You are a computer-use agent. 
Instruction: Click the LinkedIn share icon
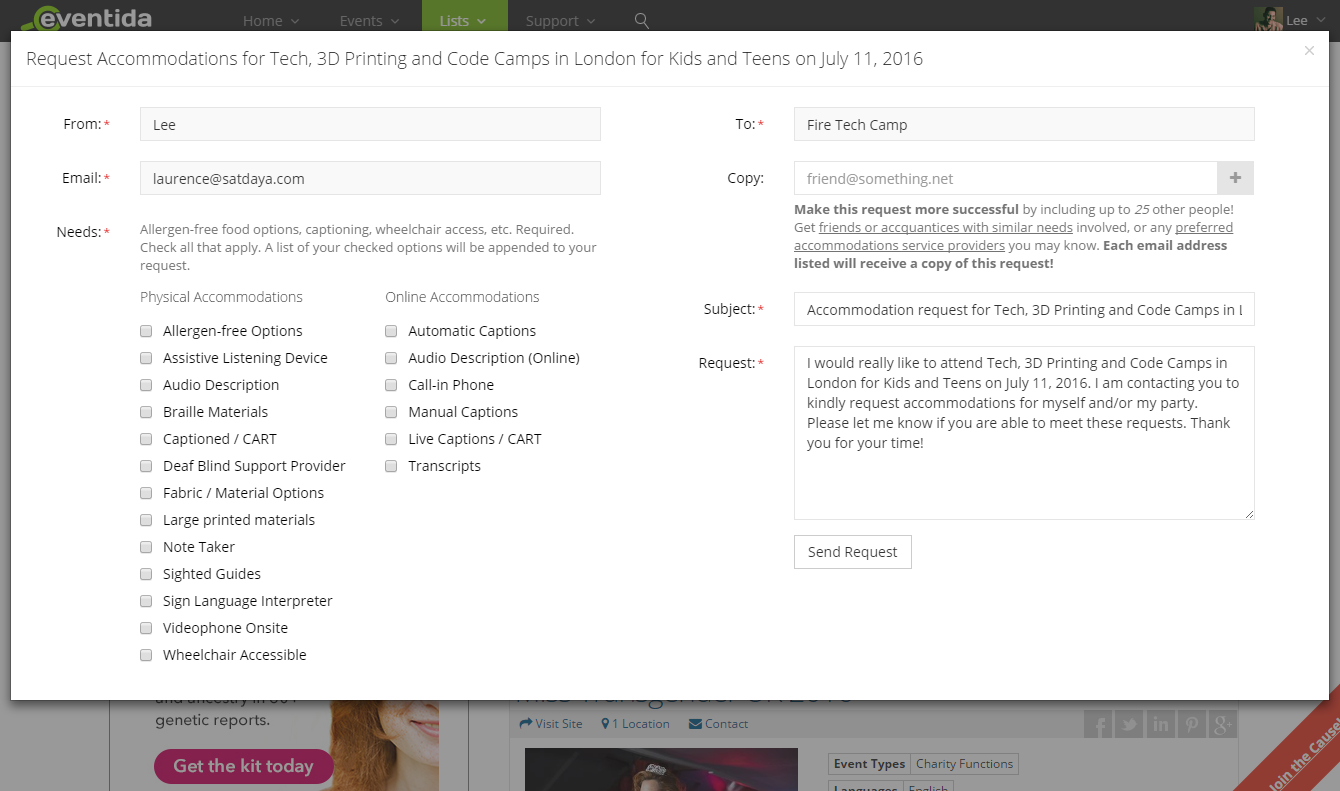click(1160, 724)
